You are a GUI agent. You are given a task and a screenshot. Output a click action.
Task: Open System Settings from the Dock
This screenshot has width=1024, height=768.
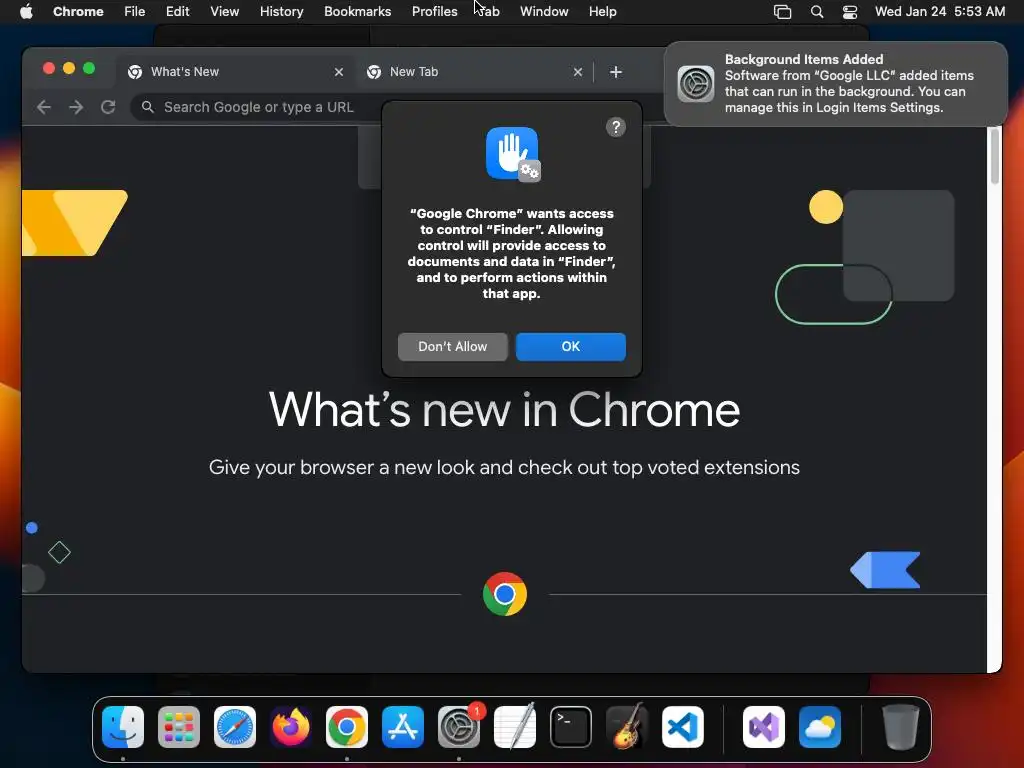458,727
